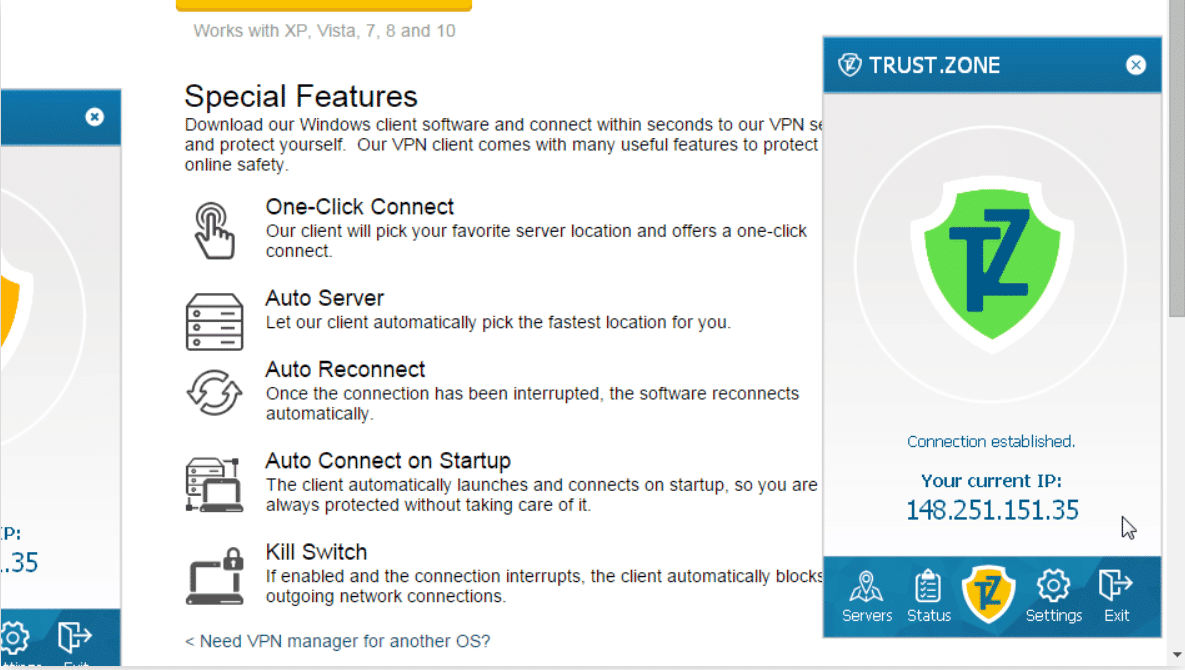Click the page's vertical scrollbar thumb
This screenshot has height=670, width=1185.
1177,159
